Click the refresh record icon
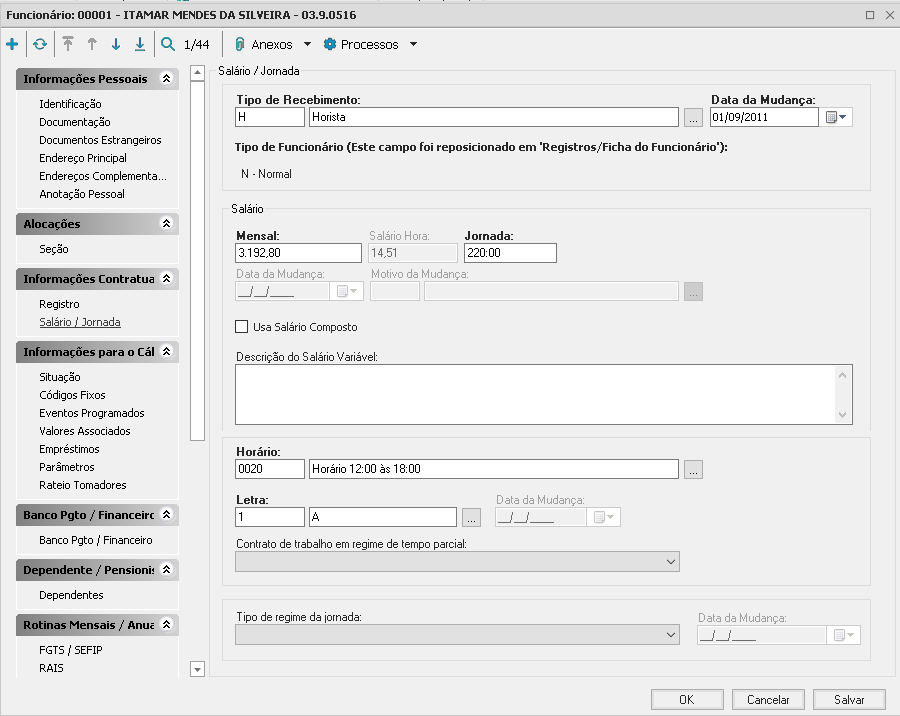 [40, 44]
